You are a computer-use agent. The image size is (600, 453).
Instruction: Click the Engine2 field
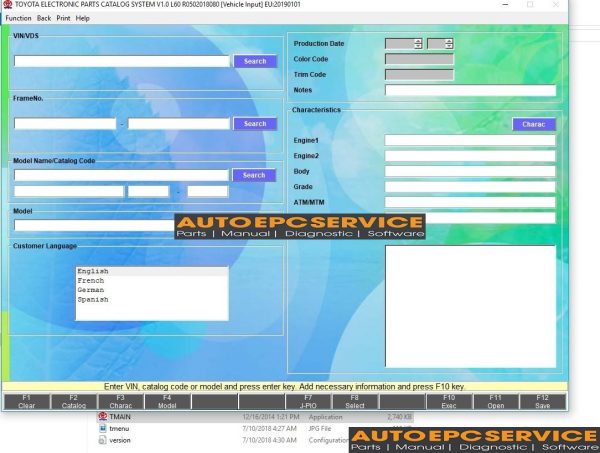point(470,156)
